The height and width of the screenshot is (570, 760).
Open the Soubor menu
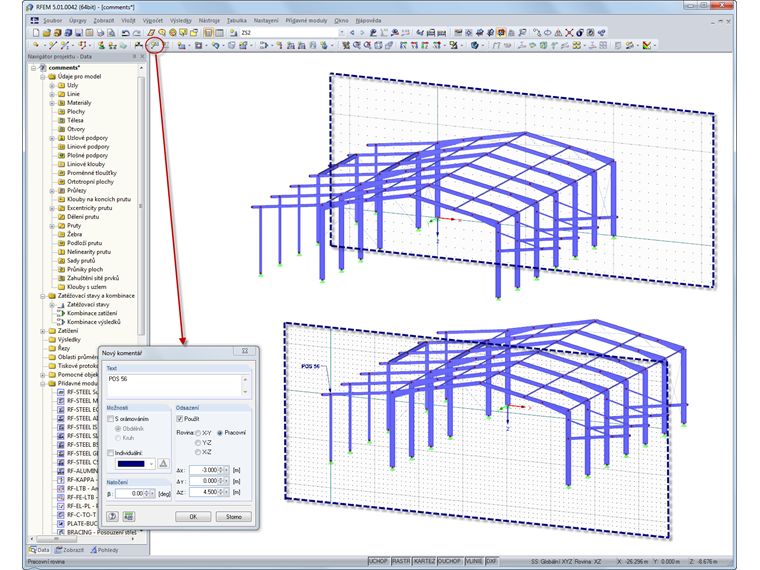click(x=52, y=20)
